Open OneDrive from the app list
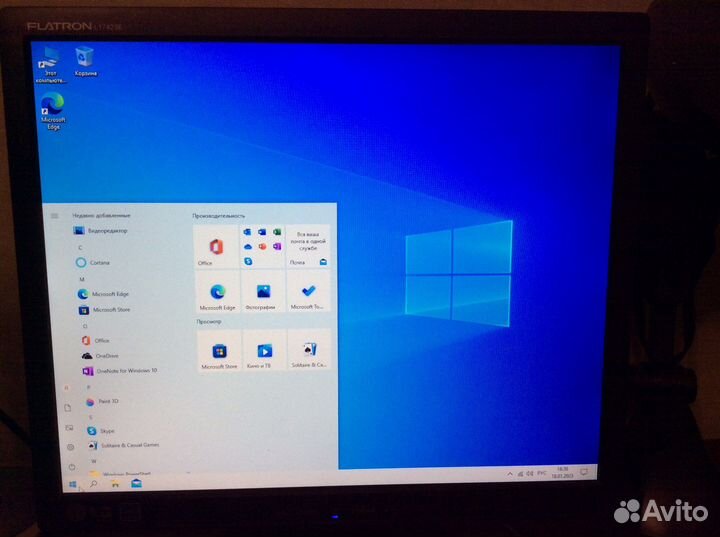 click(x=101, y=356)
